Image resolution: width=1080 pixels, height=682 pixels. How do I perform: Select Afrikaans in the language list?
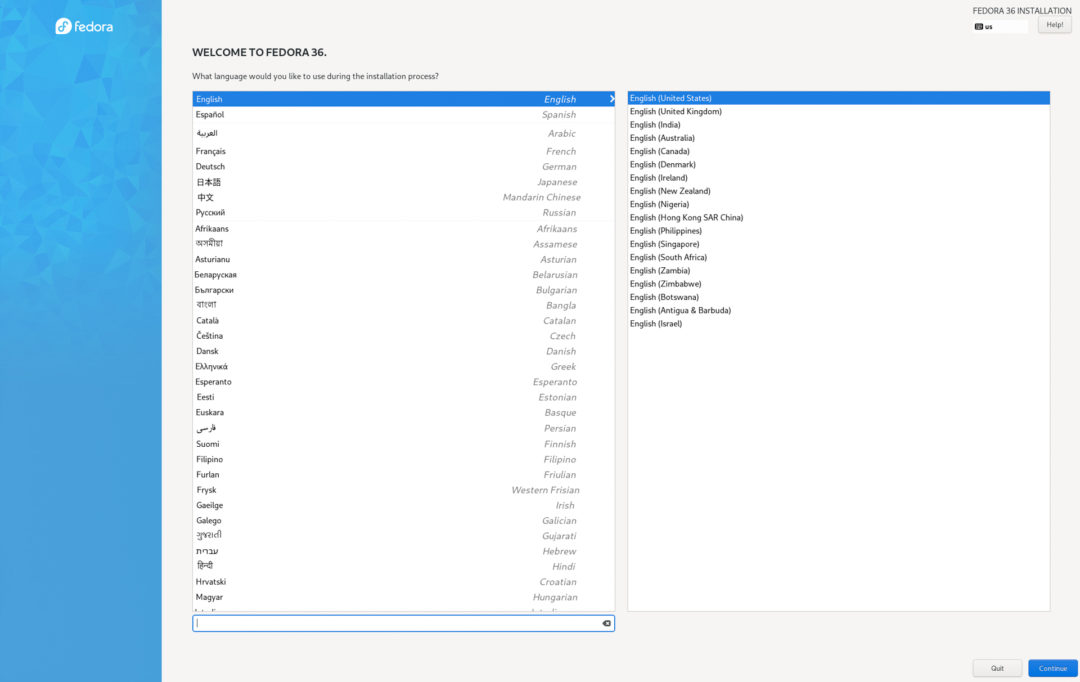[x=404, y=229]
